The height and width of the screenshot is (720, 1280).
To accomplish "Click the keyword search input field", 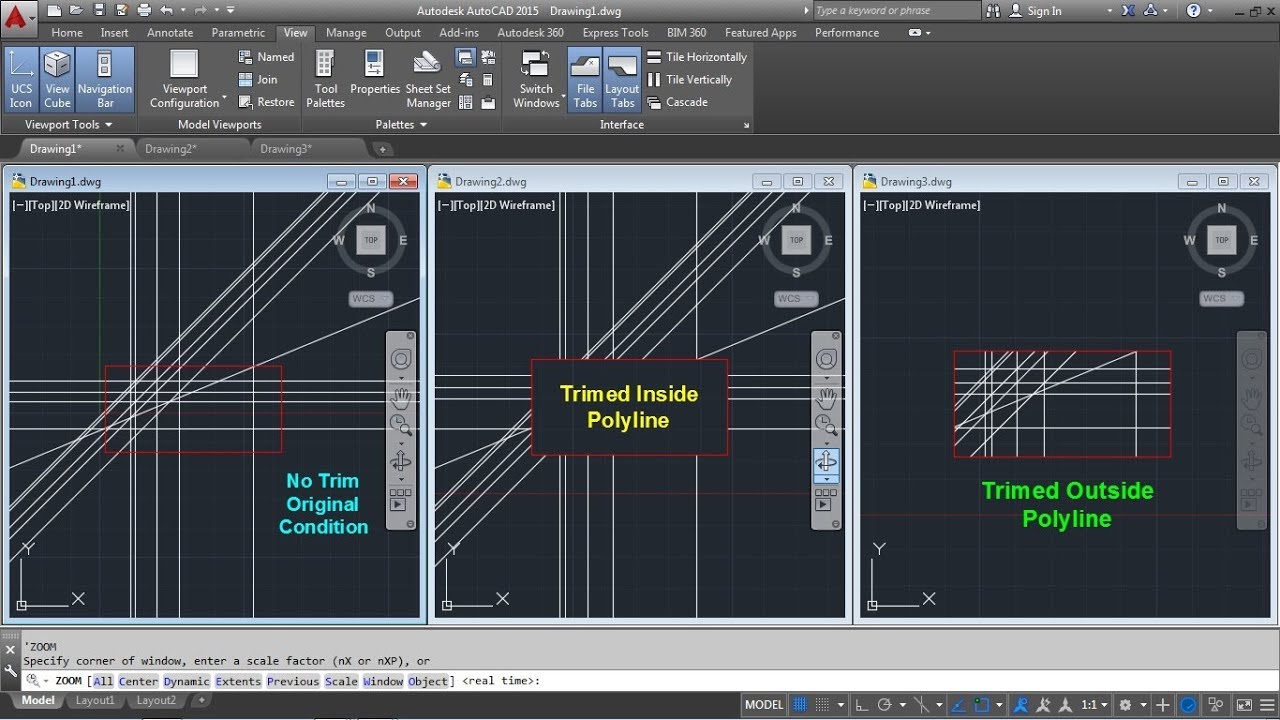I will click(x=896, y=11).
